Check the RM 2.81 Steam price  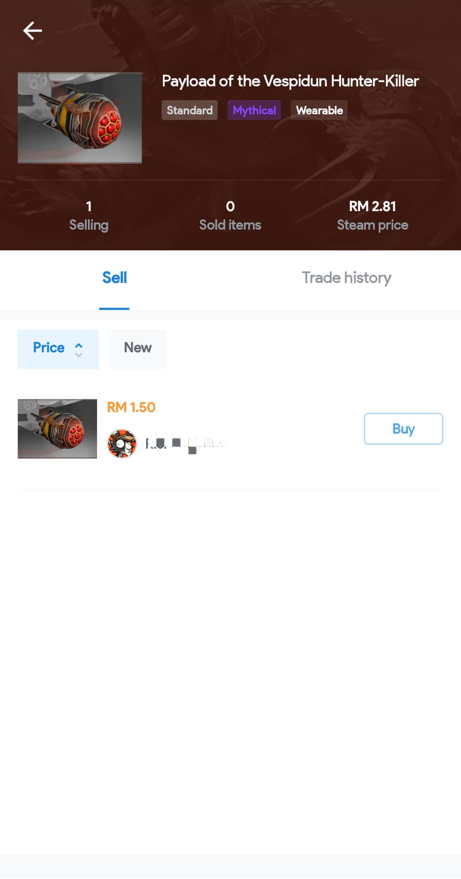click(x=372, y=206)
